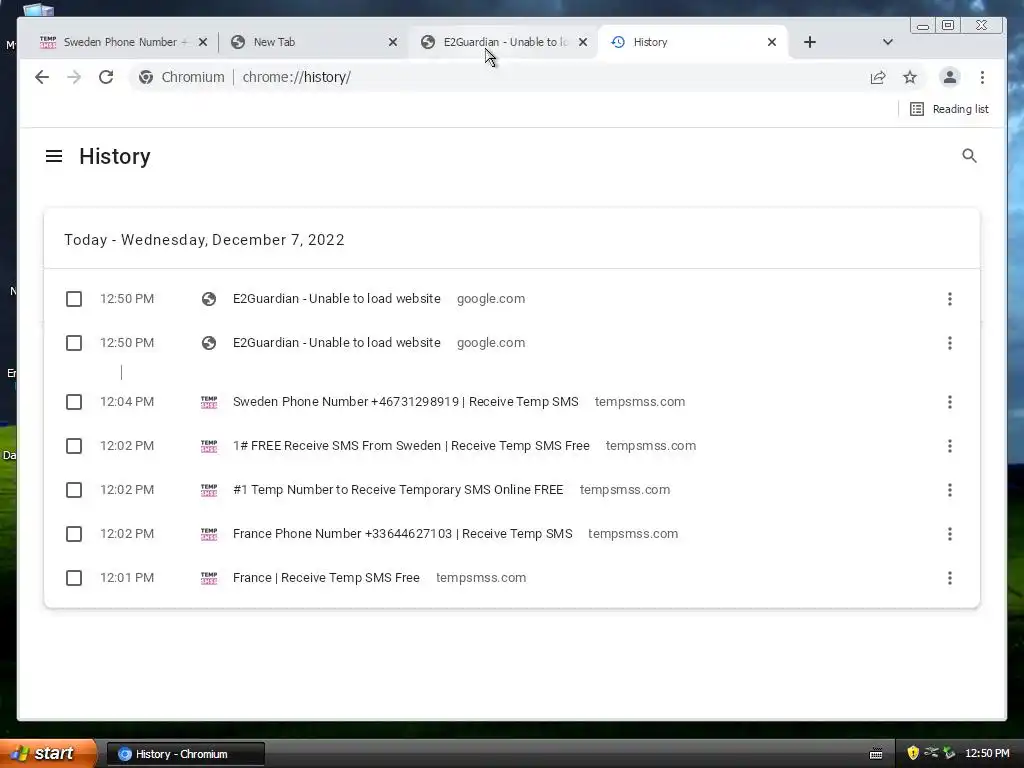Click the safely remove hardware tray icon
1024x768 pixels.
pos(949,753)
